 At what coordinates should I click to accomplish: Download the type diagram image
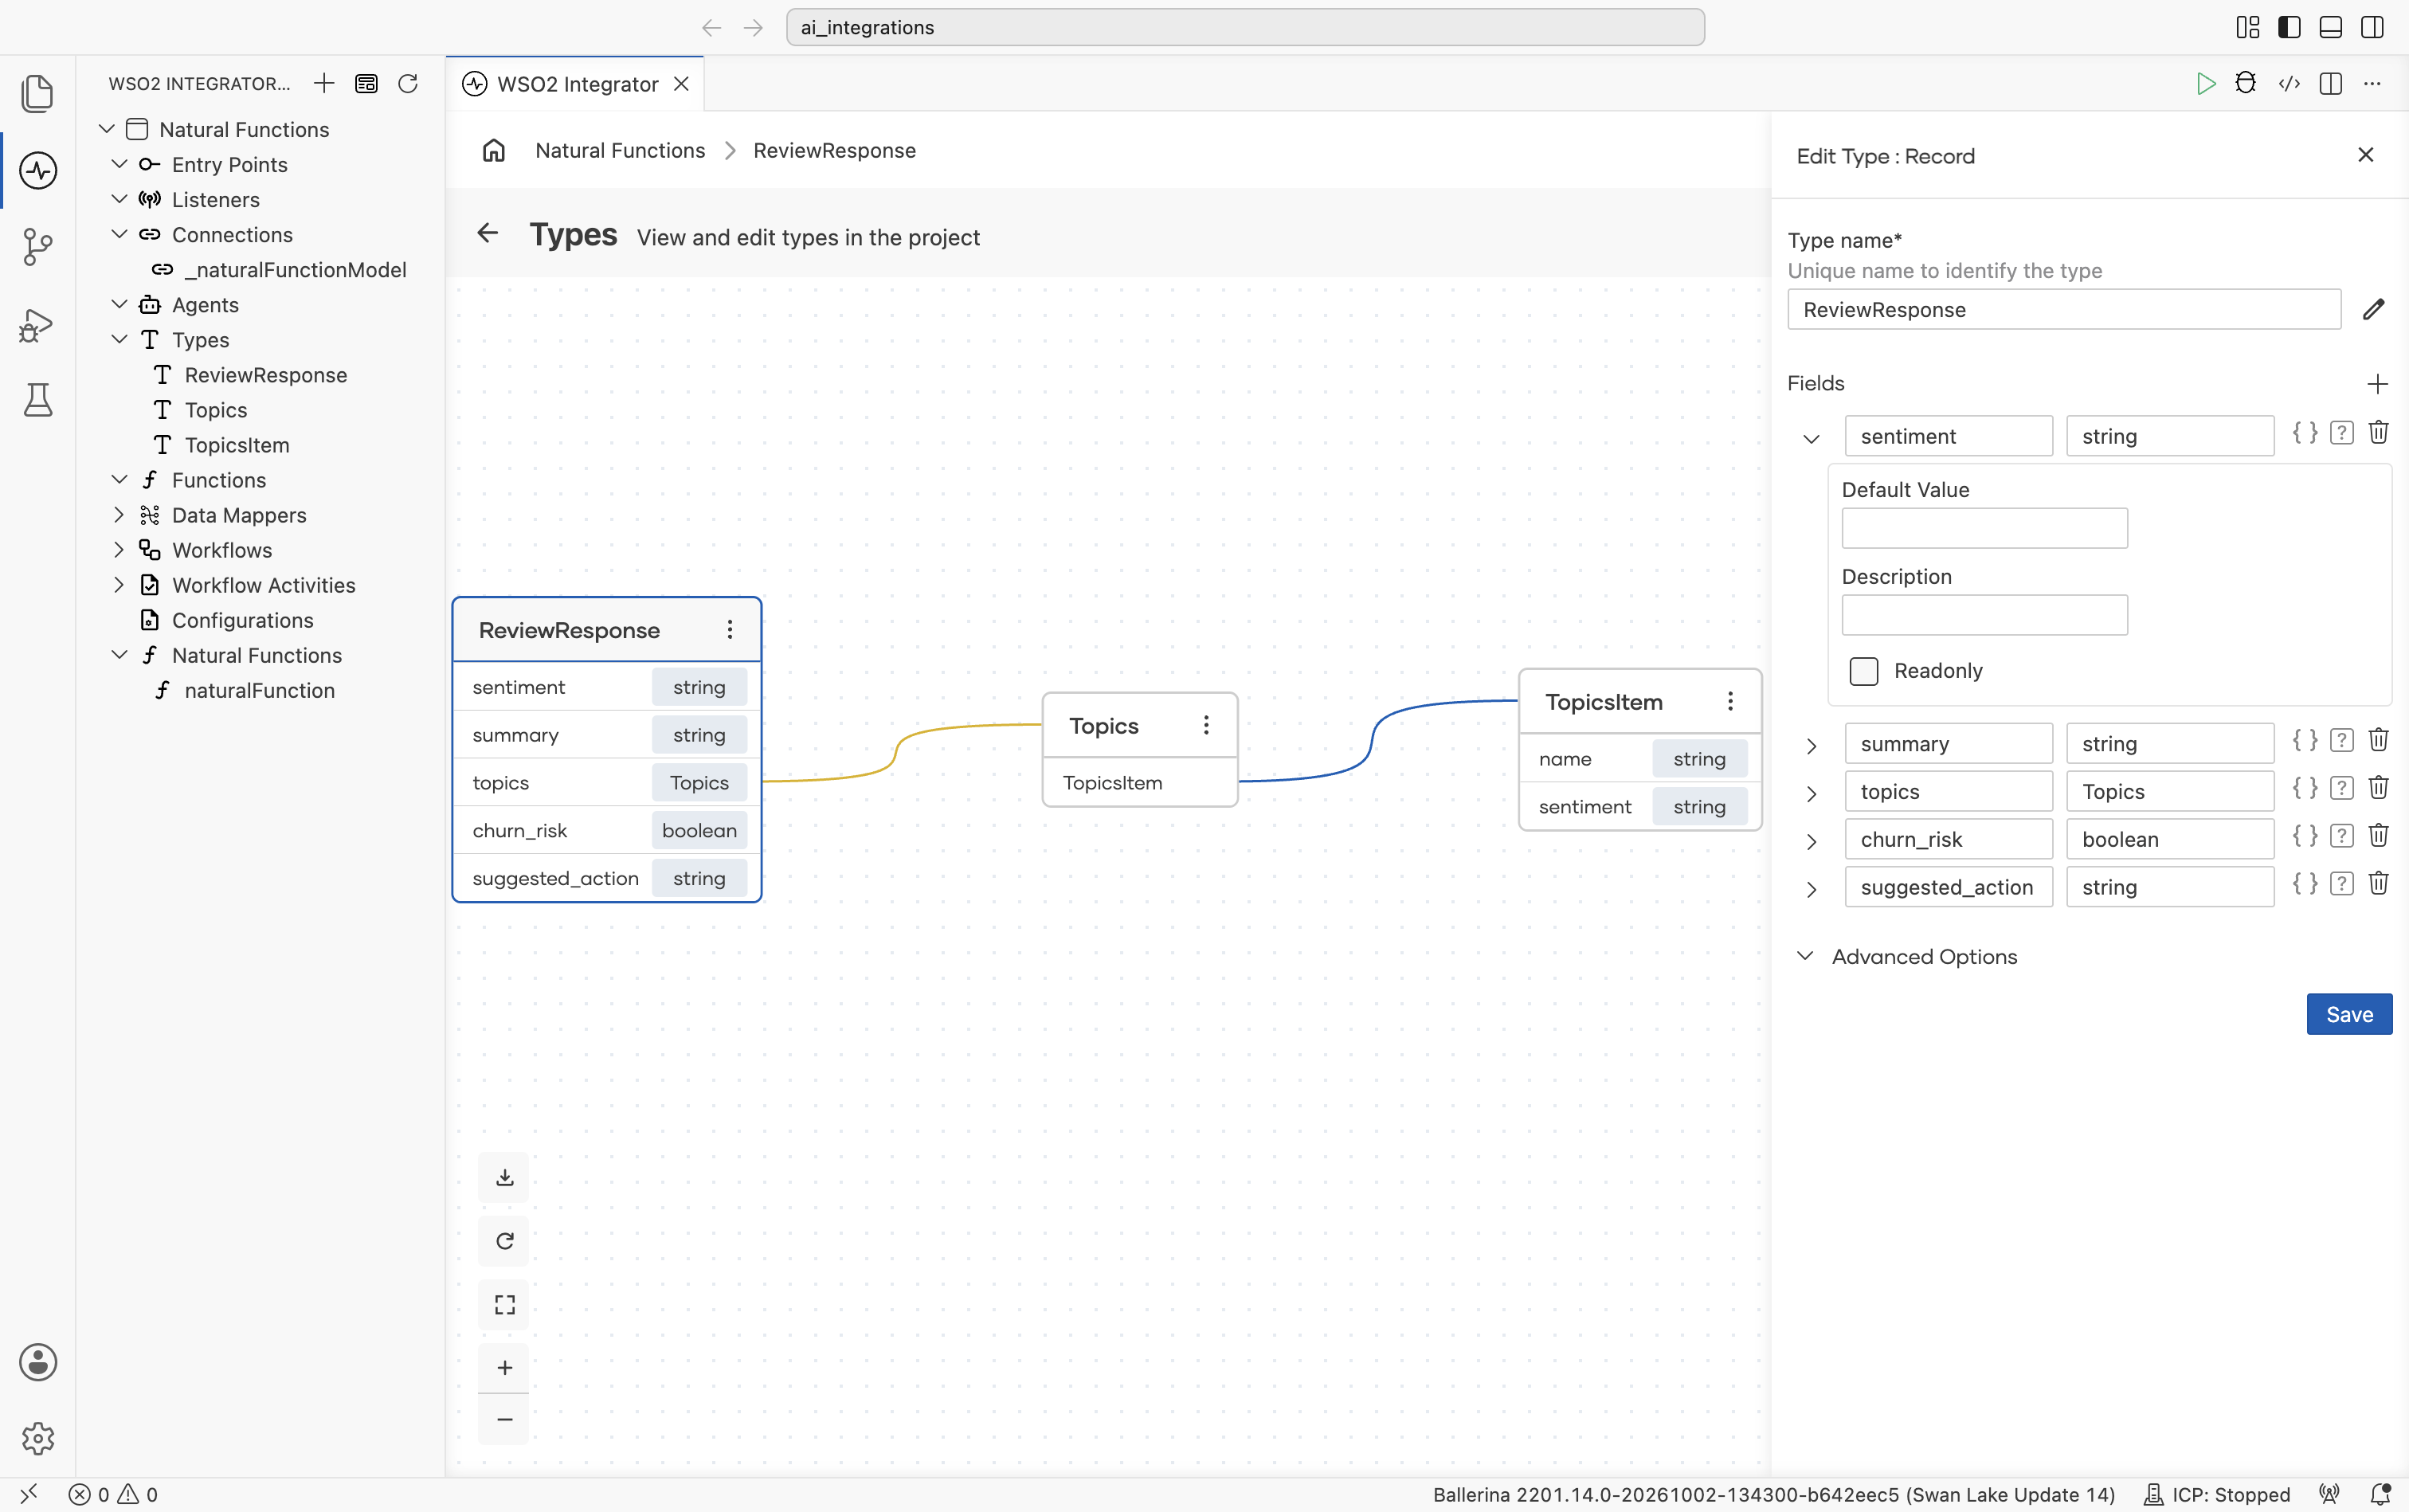(505, 1177)
